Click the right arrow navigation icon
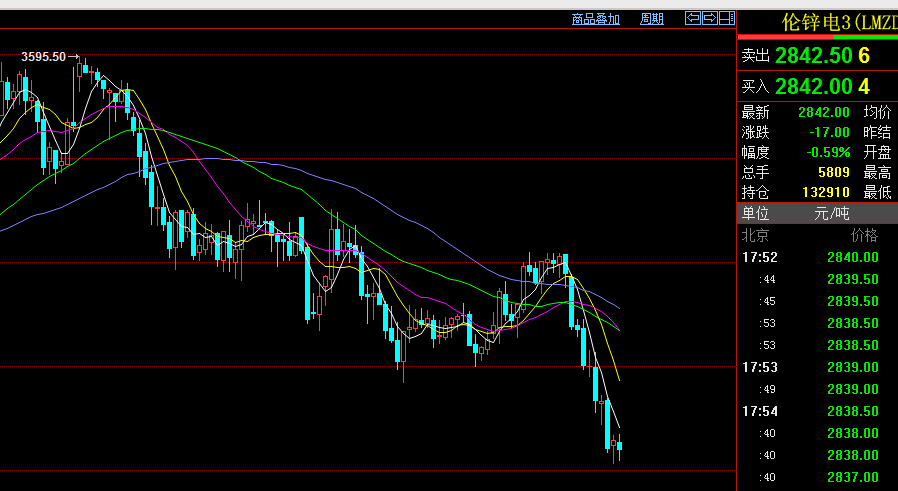Screen dimensions: 898x491 coord(709,18)
